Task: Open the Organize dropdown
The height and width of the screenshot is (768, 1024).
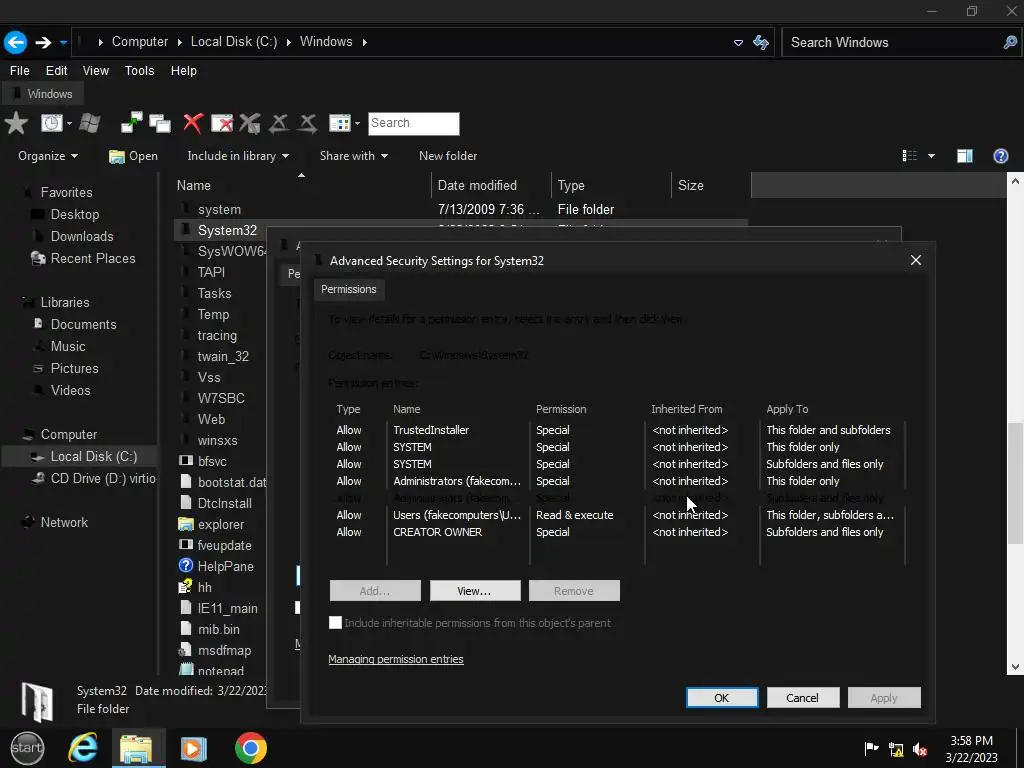Action: coord(48,155)
